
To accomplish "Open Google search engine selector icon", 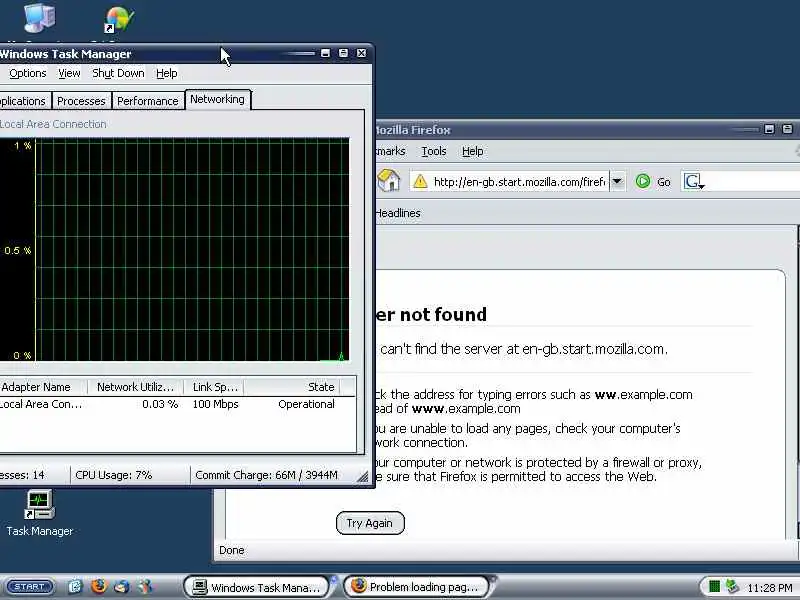I will click(x=694, y=181).
